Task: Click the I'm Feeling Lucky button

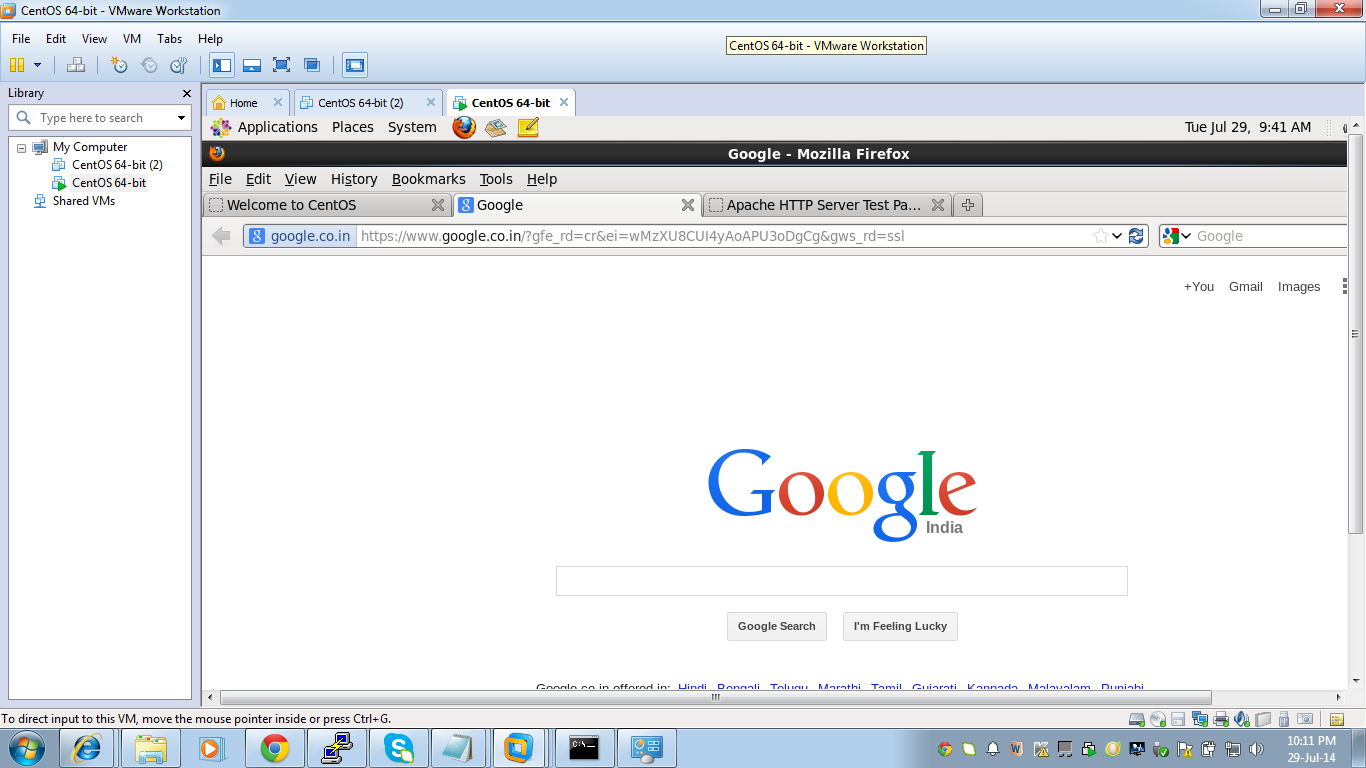Action: click(900, 626)
